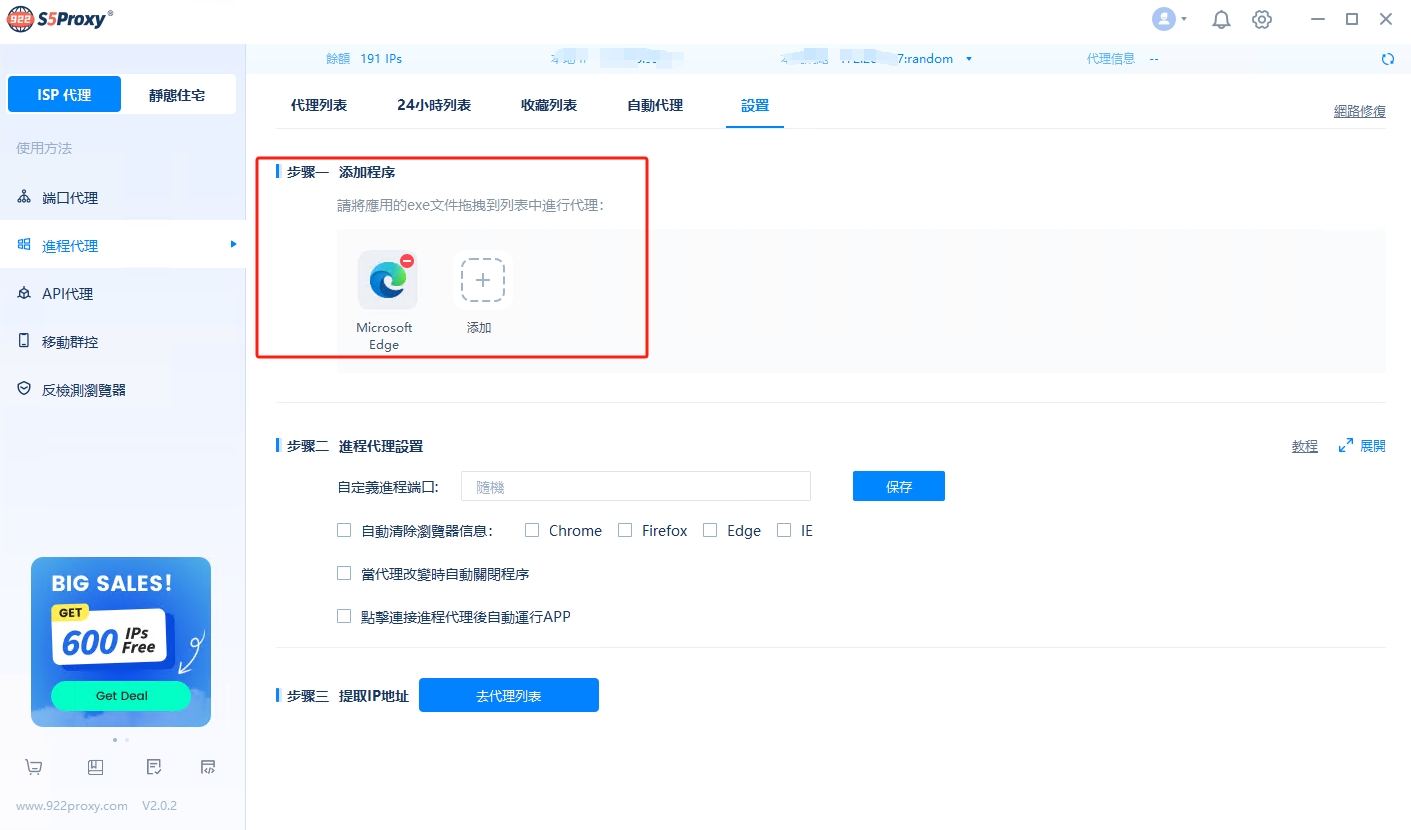Viewport: 1411px width, 830px height.
Task: Open the settings gear icon in title bar
Action: 1262,20
